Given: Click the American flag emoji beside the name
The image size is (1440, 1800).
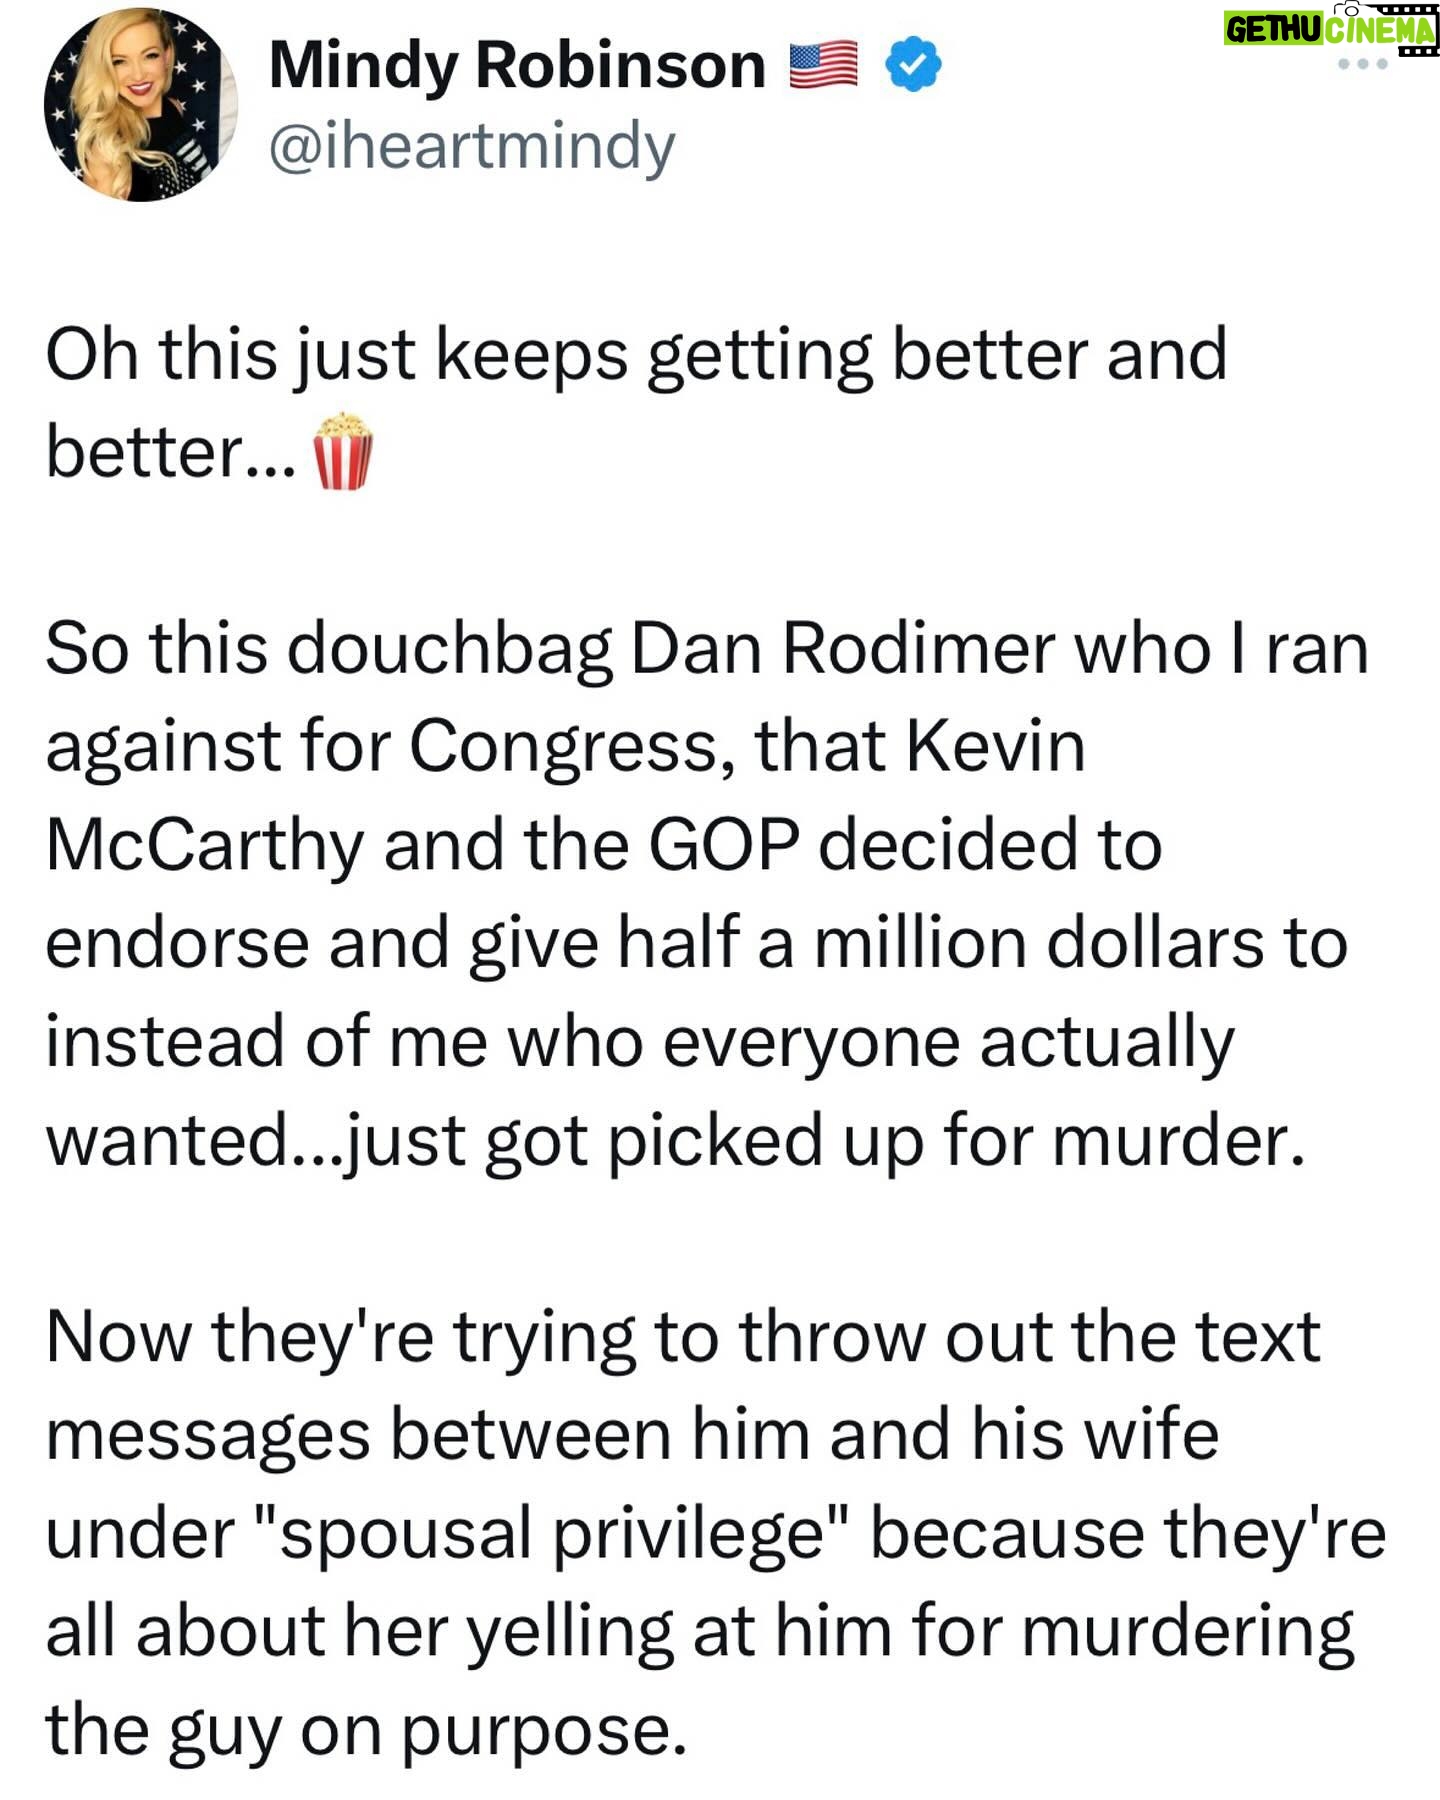Looking at the screenshot, I should (823, 65).
